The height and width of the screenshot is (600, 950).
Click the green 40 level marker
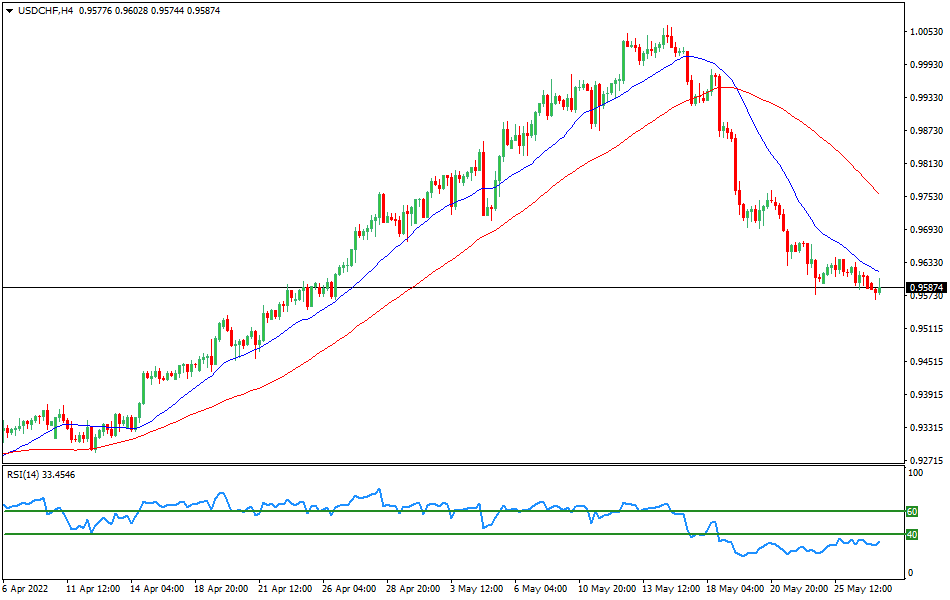click(911, 533)
